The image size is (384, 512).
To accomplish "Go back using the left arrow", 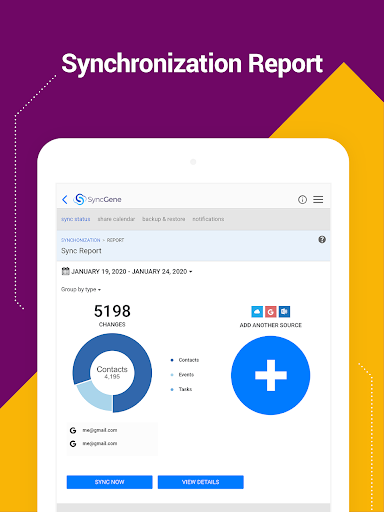I will click(x=65, y=200).
